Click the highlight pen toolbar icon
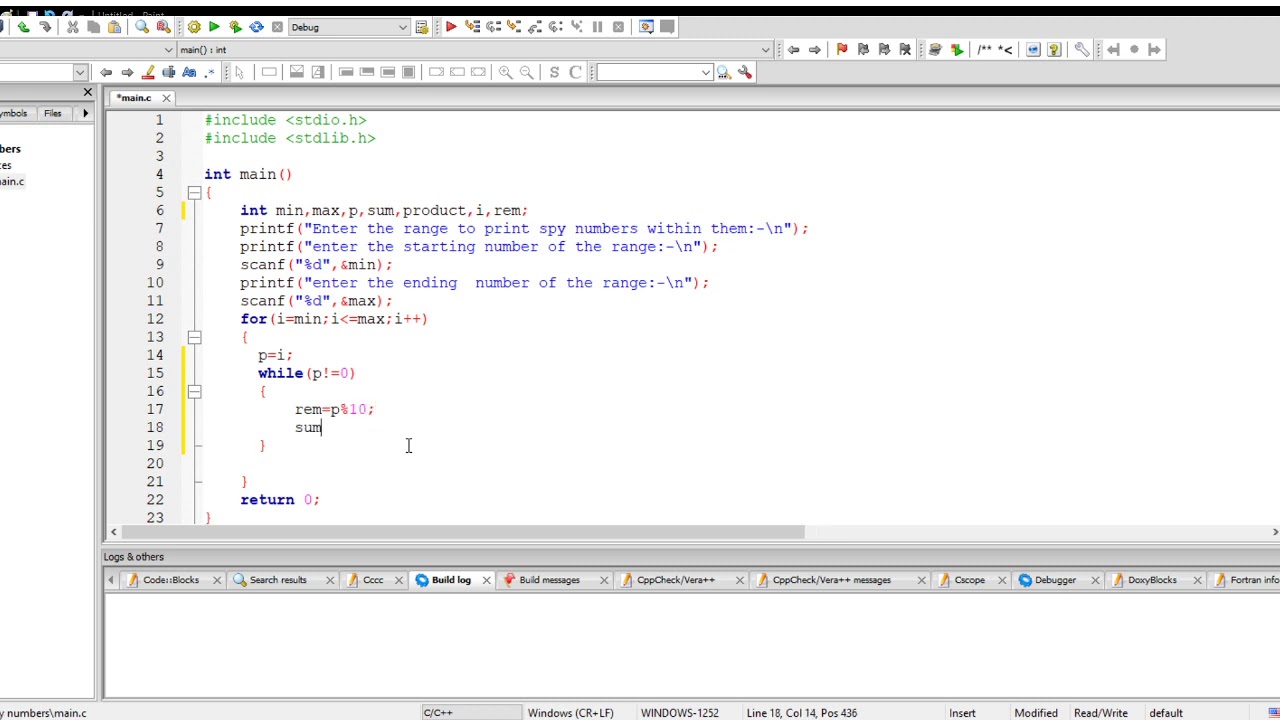Image resolution: width=1280 pixels, height=720 pixels. tap(148, 72)
